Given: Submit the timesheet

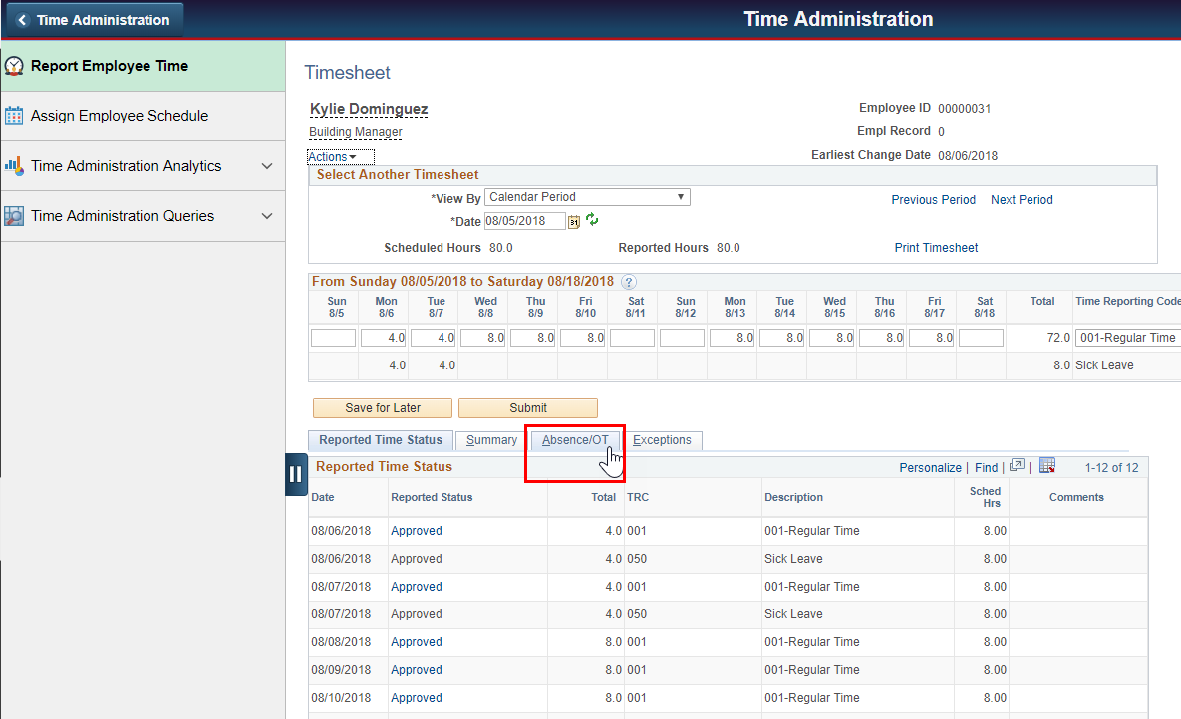Looking at the screenshot, I should pos(528,407).
